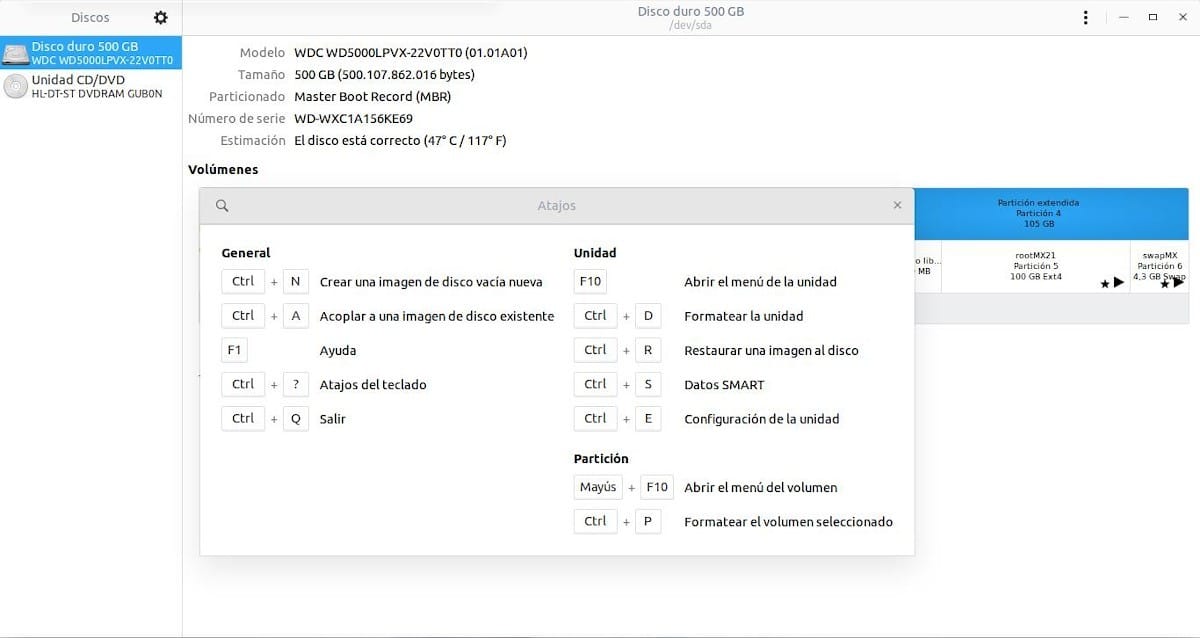This screenshot has width=1200, height=638.
Task: Open the gear menu beside Discos
Action: (x=161, y=17)
